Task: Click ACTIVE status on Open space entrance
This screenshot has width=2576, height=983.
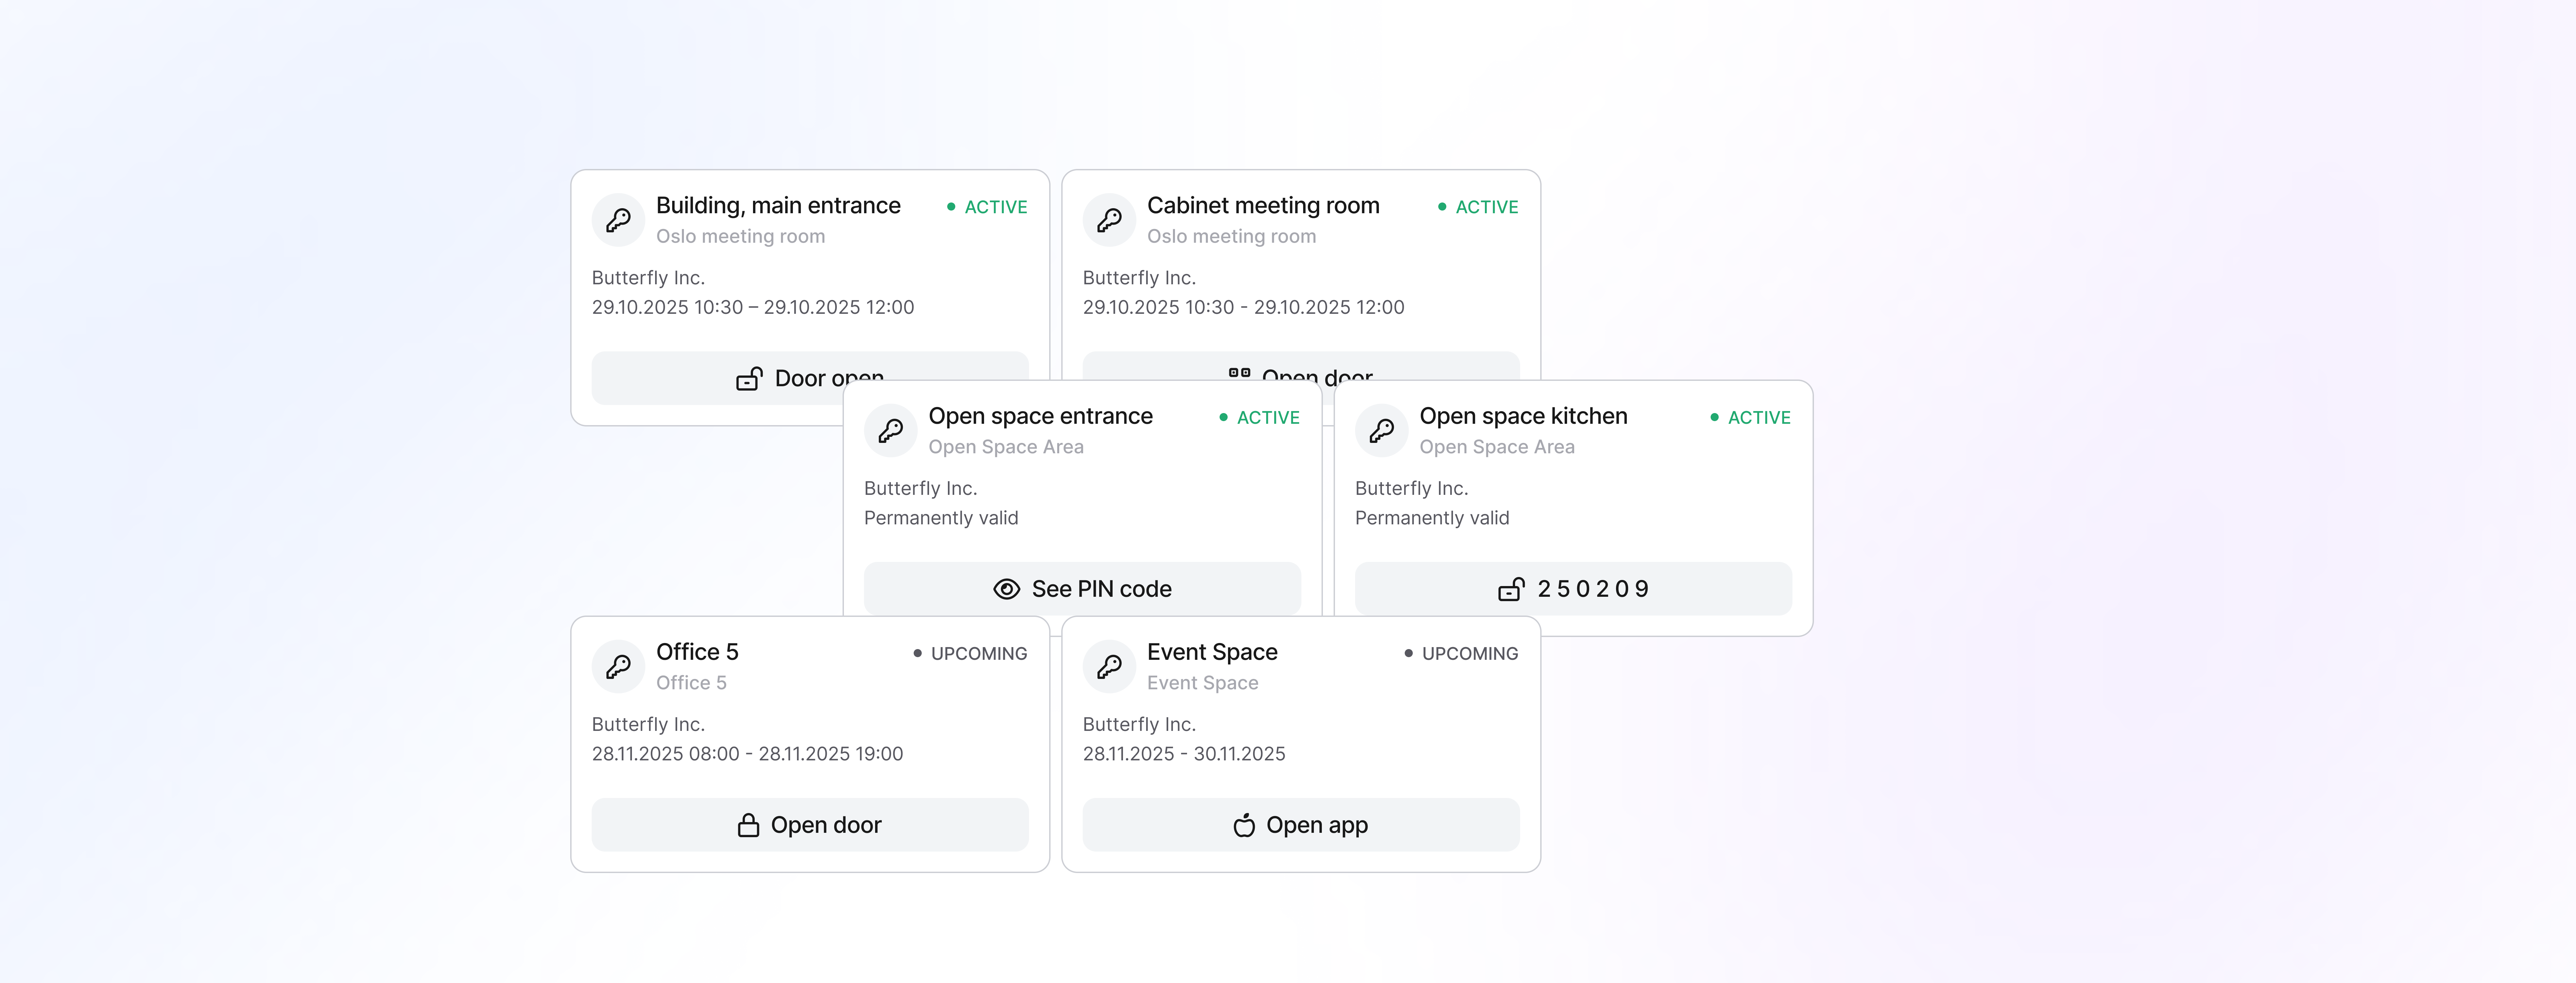Action: click(x=1260, y=418)
